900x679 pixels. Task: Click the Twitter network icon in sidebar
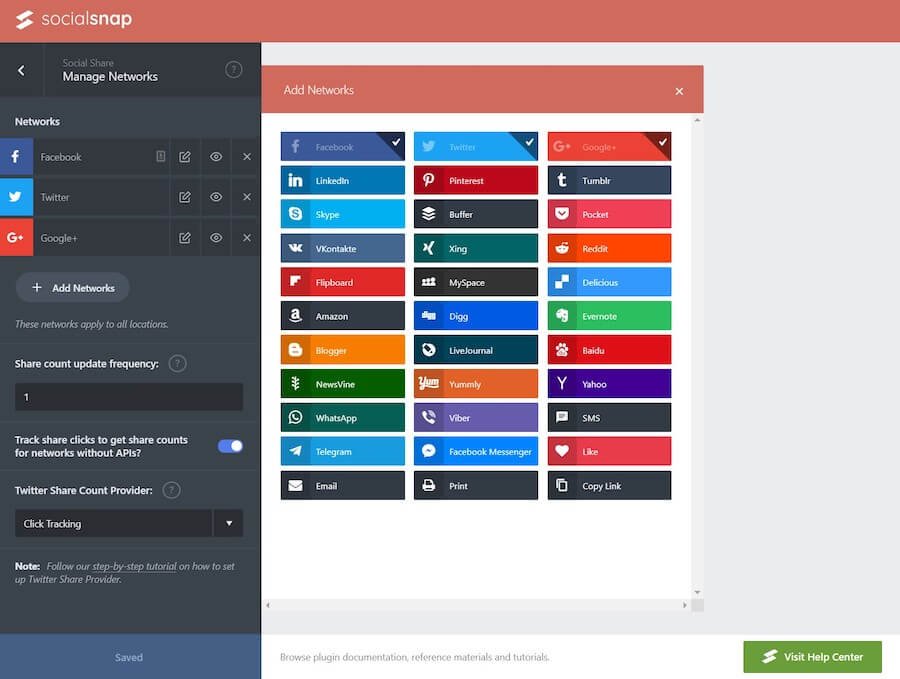pos(16,197)
